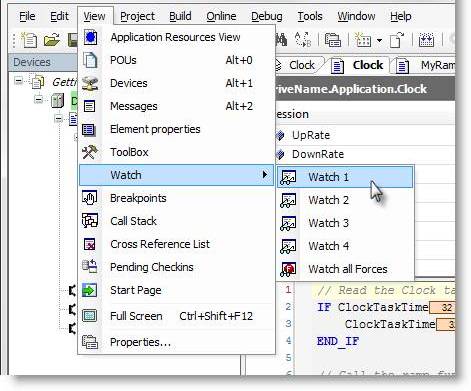Select Watch 4 in the submenu
The width and height of the screenshot is (471, 391).
click(x=345, y=246)
